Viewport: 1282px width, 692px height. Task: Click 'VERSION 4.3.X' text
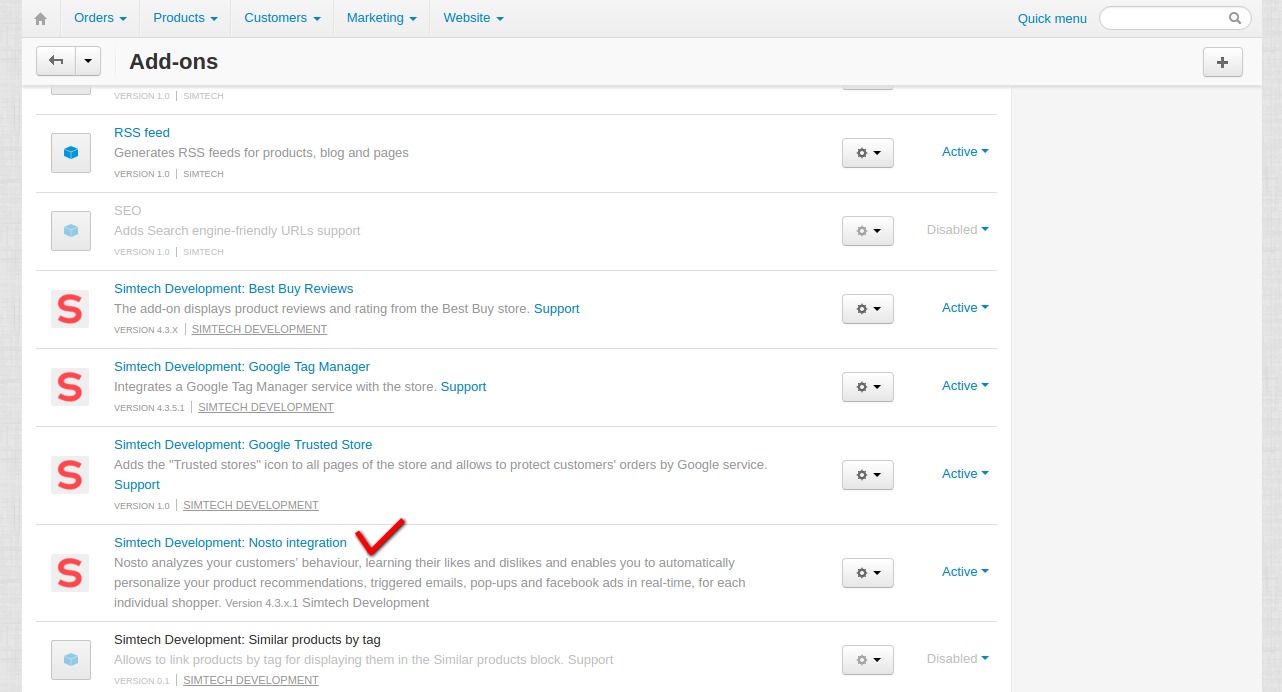pyautogui.click(x=146, y=330)
